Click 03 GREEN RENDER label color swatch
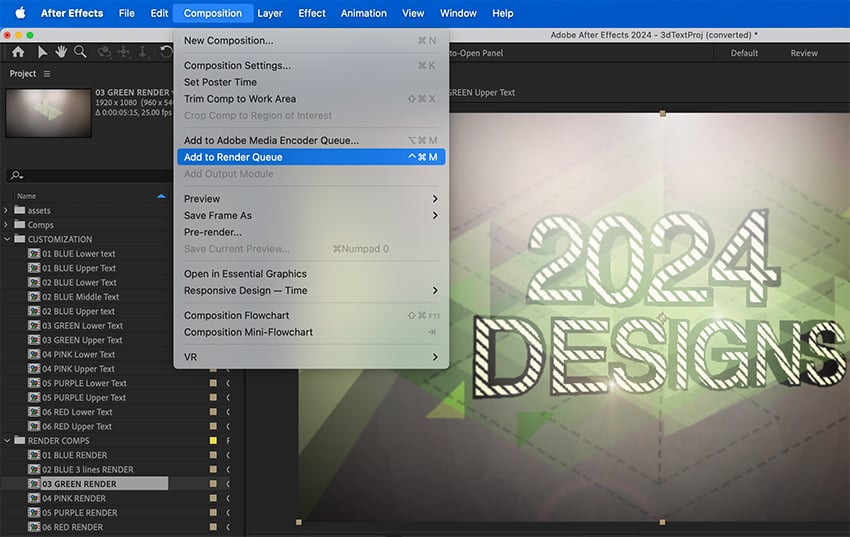The width and height of the screenshot is (850, 537). (x=213, y=484)
